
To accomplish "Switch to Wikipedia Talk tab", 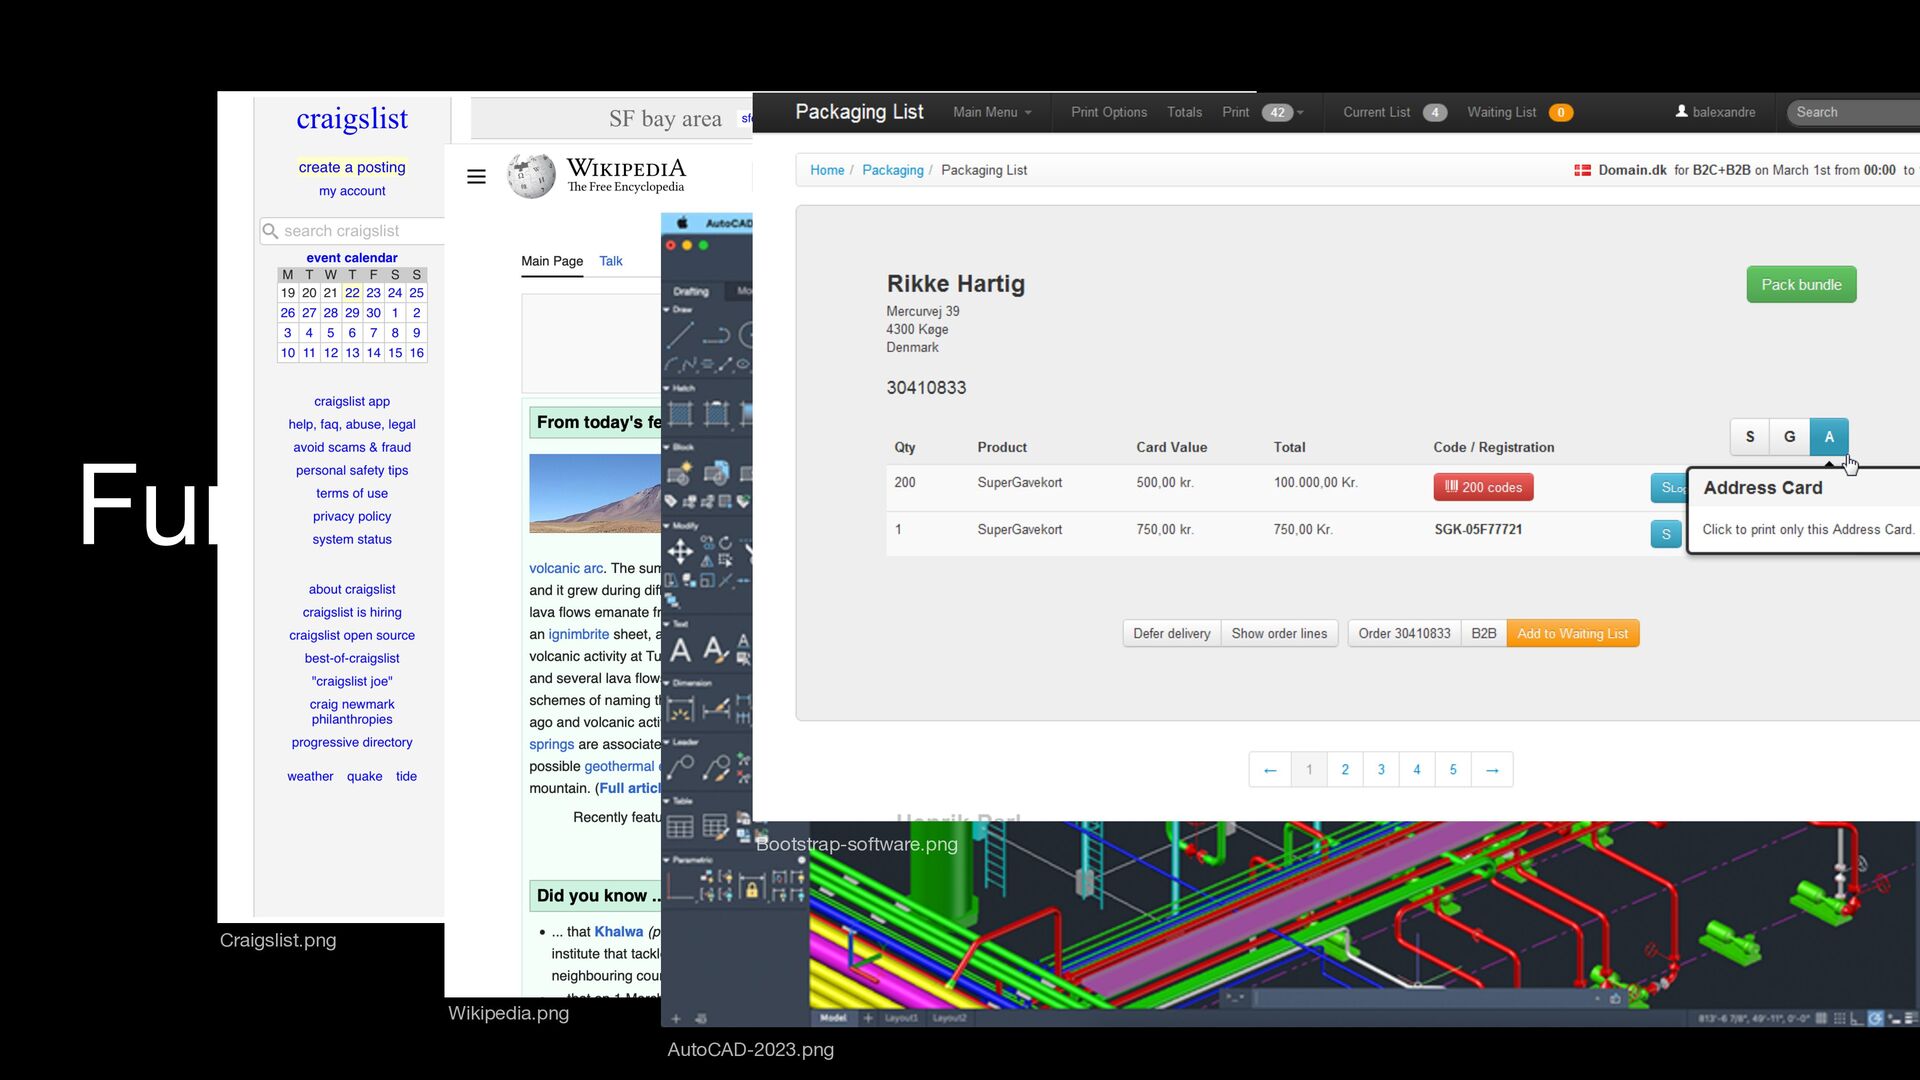I will (x=610, y=261).
